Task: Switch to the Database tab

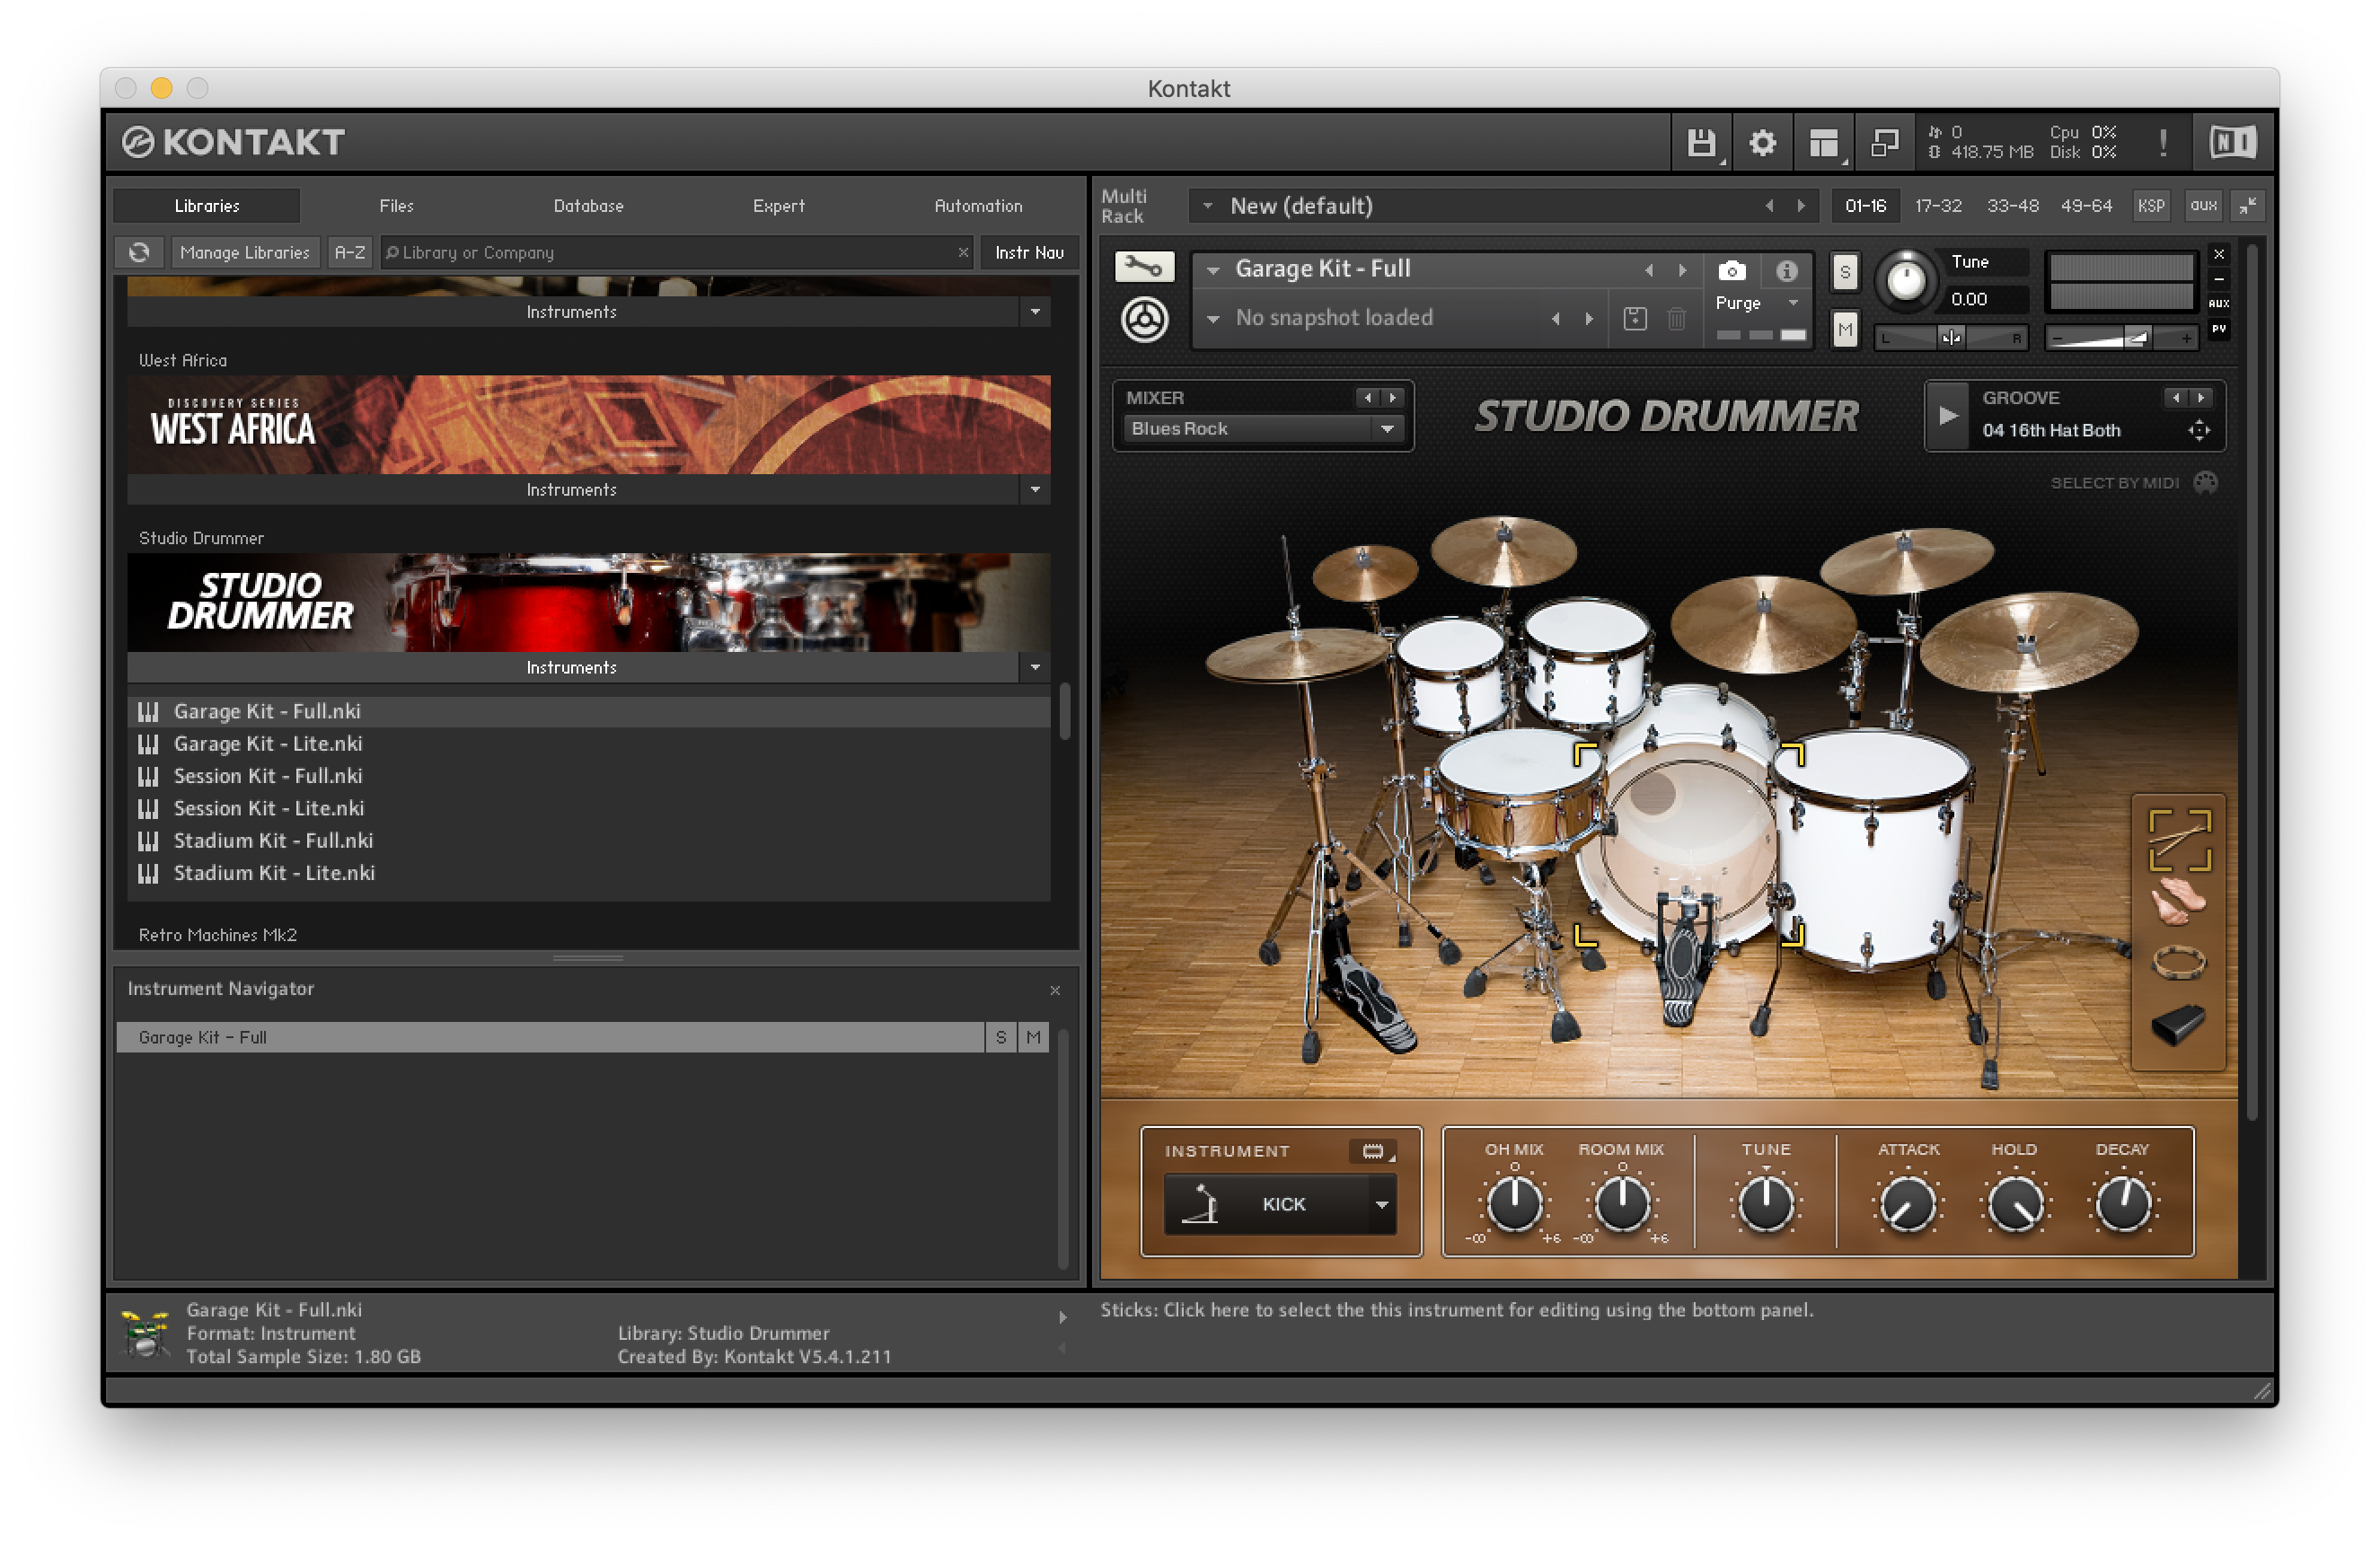Action: tap(588, 206)
